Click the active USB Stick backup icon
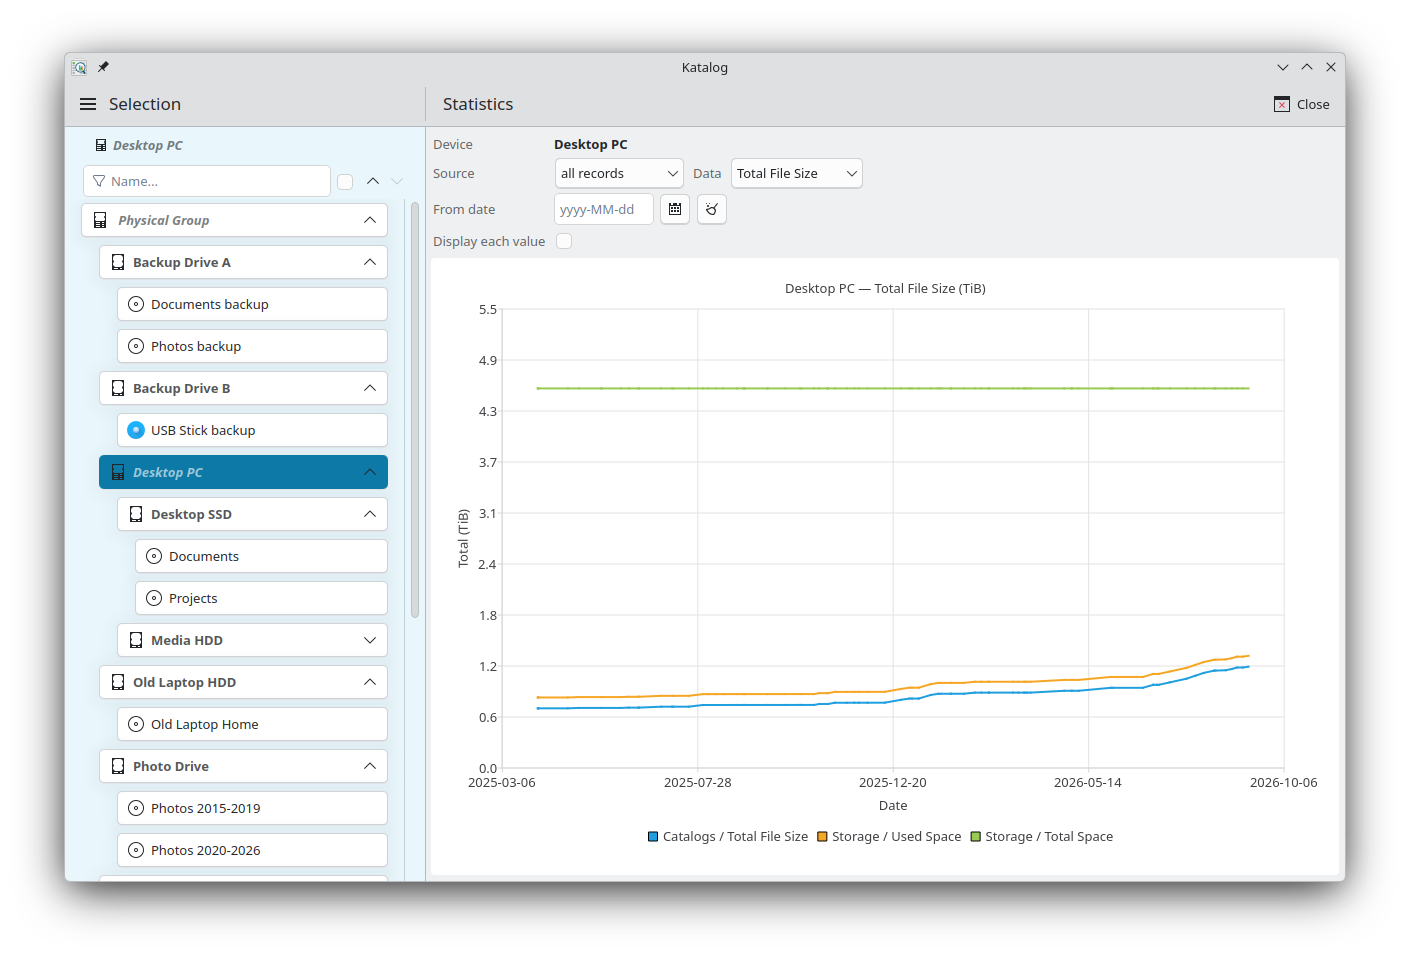The height and width of the screenshot is (958, 1410). [x=136, y=430]
